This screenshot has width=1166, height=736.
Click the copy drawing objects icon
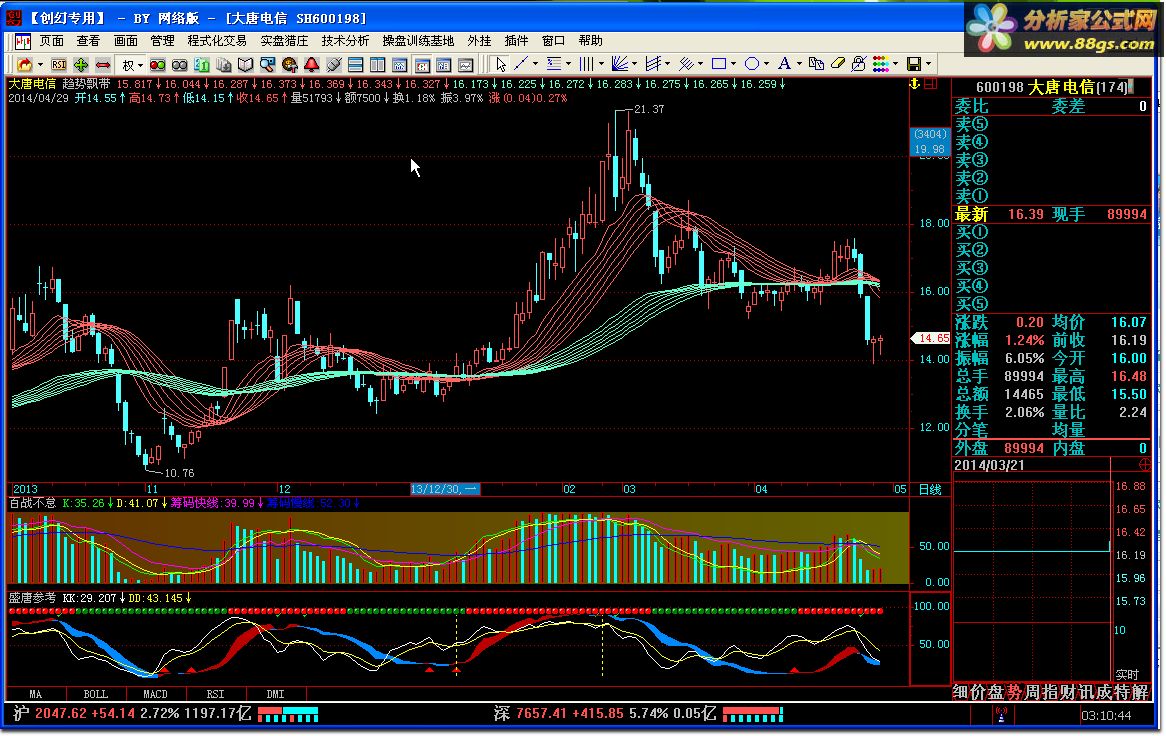point(816,64)
